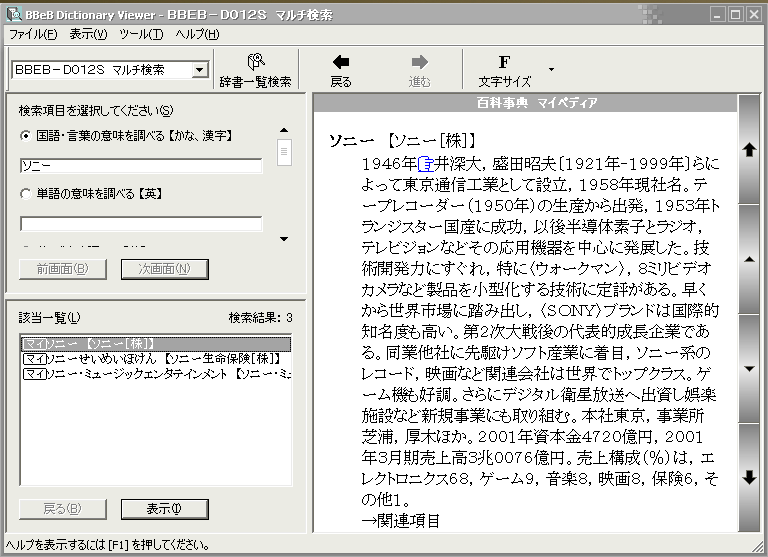This screenshot has height=557, width=768.
Task: Select result ソニー・ミュージックエンタテインメント
Action: coord(157,374)
